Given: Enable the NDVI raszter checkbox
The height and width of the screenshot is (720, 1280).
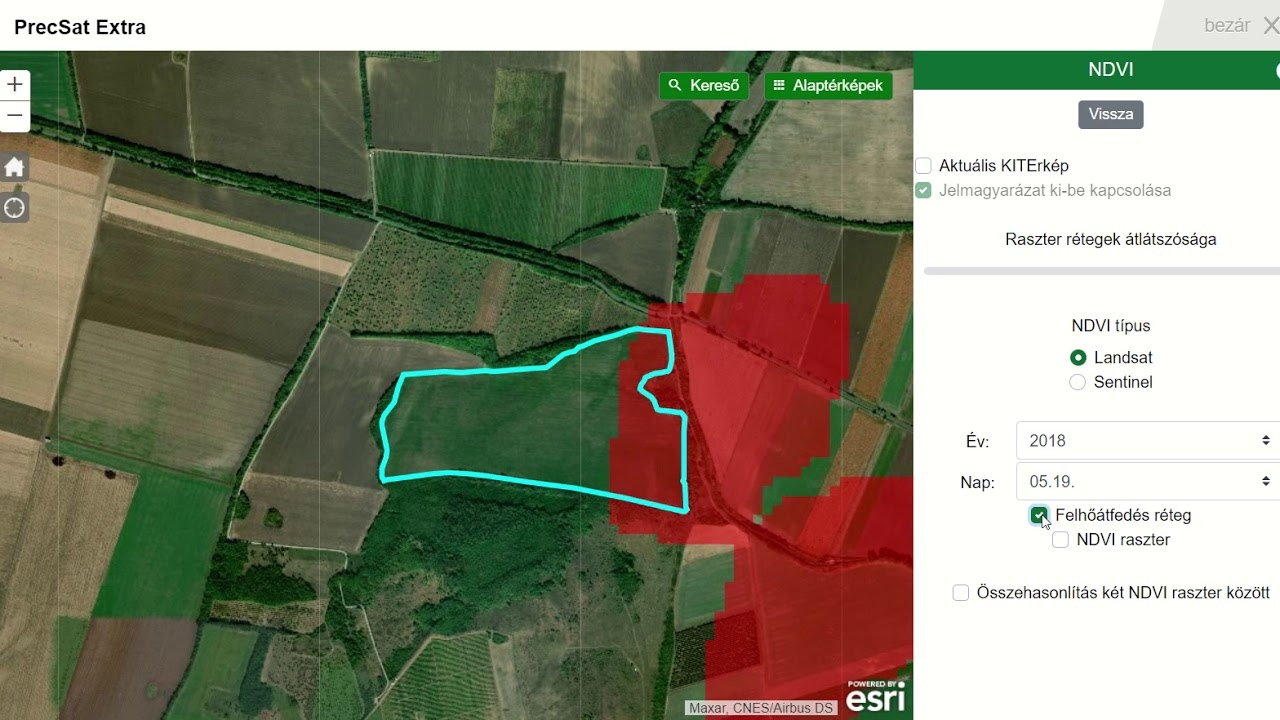Looking at the screenshot, I should [1060, 540].
